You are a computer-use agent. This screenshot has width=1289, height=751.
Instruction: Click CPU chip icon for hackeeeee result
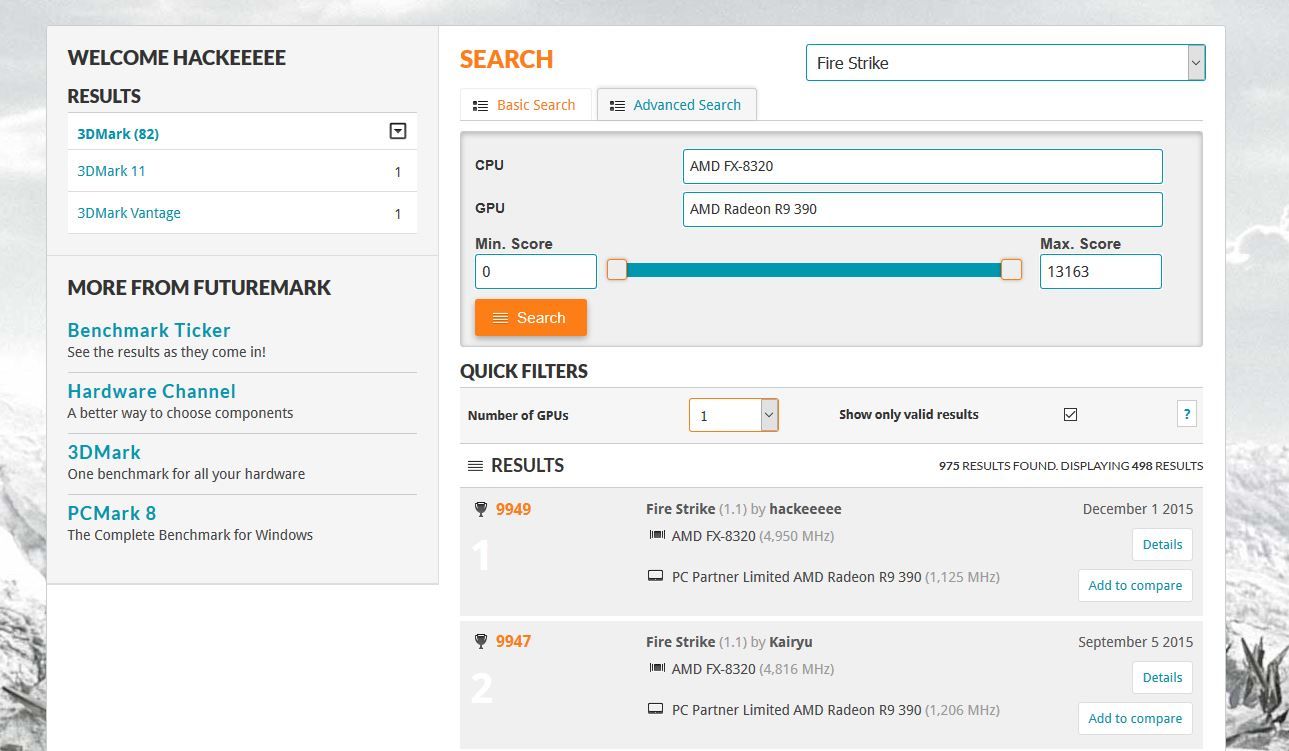coord(656,536)
